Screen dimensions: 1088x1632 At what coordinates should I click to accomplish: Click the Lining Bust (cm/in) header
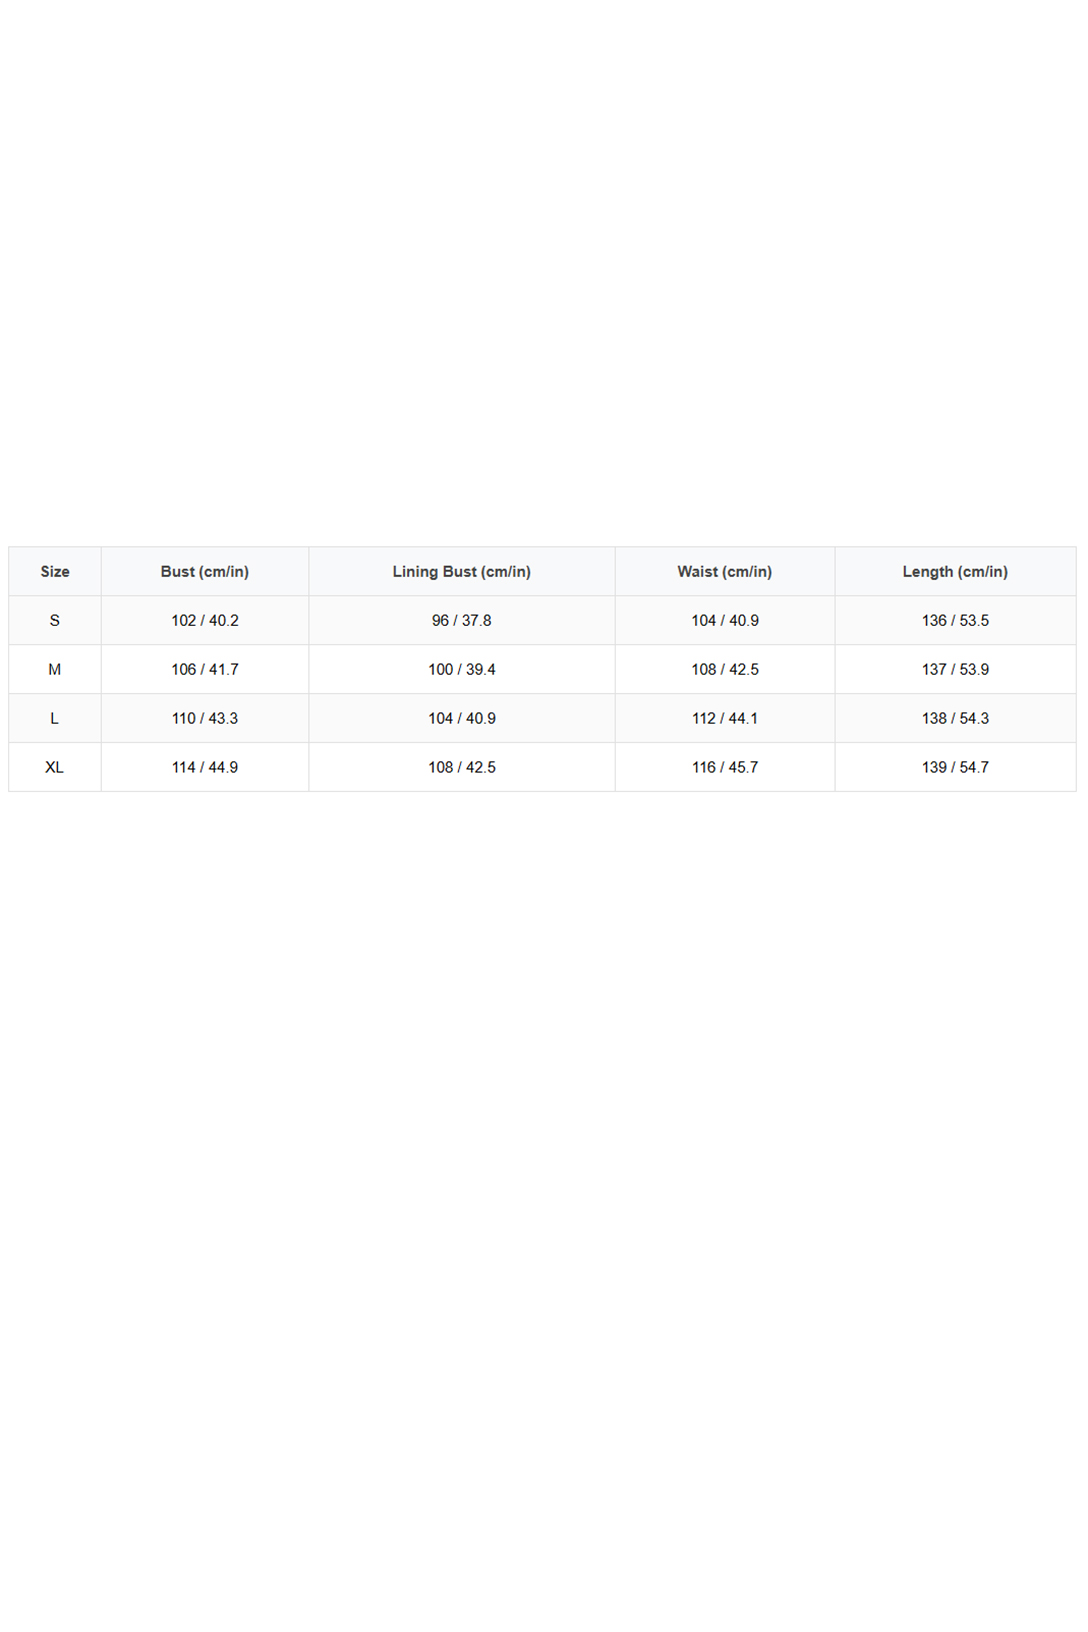tap(462, 571)
